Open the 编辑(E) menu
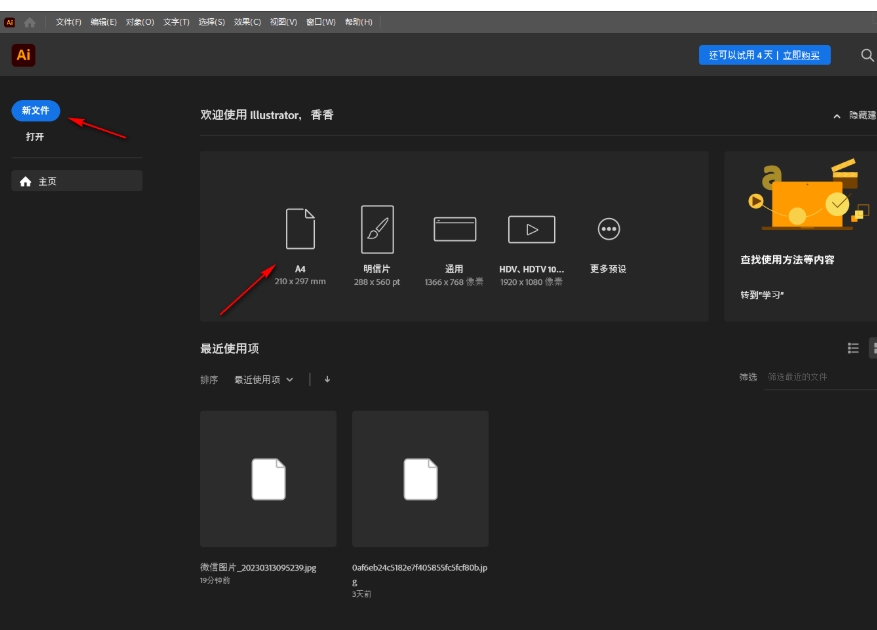This screenshot has height=630, width=877. 103,22
